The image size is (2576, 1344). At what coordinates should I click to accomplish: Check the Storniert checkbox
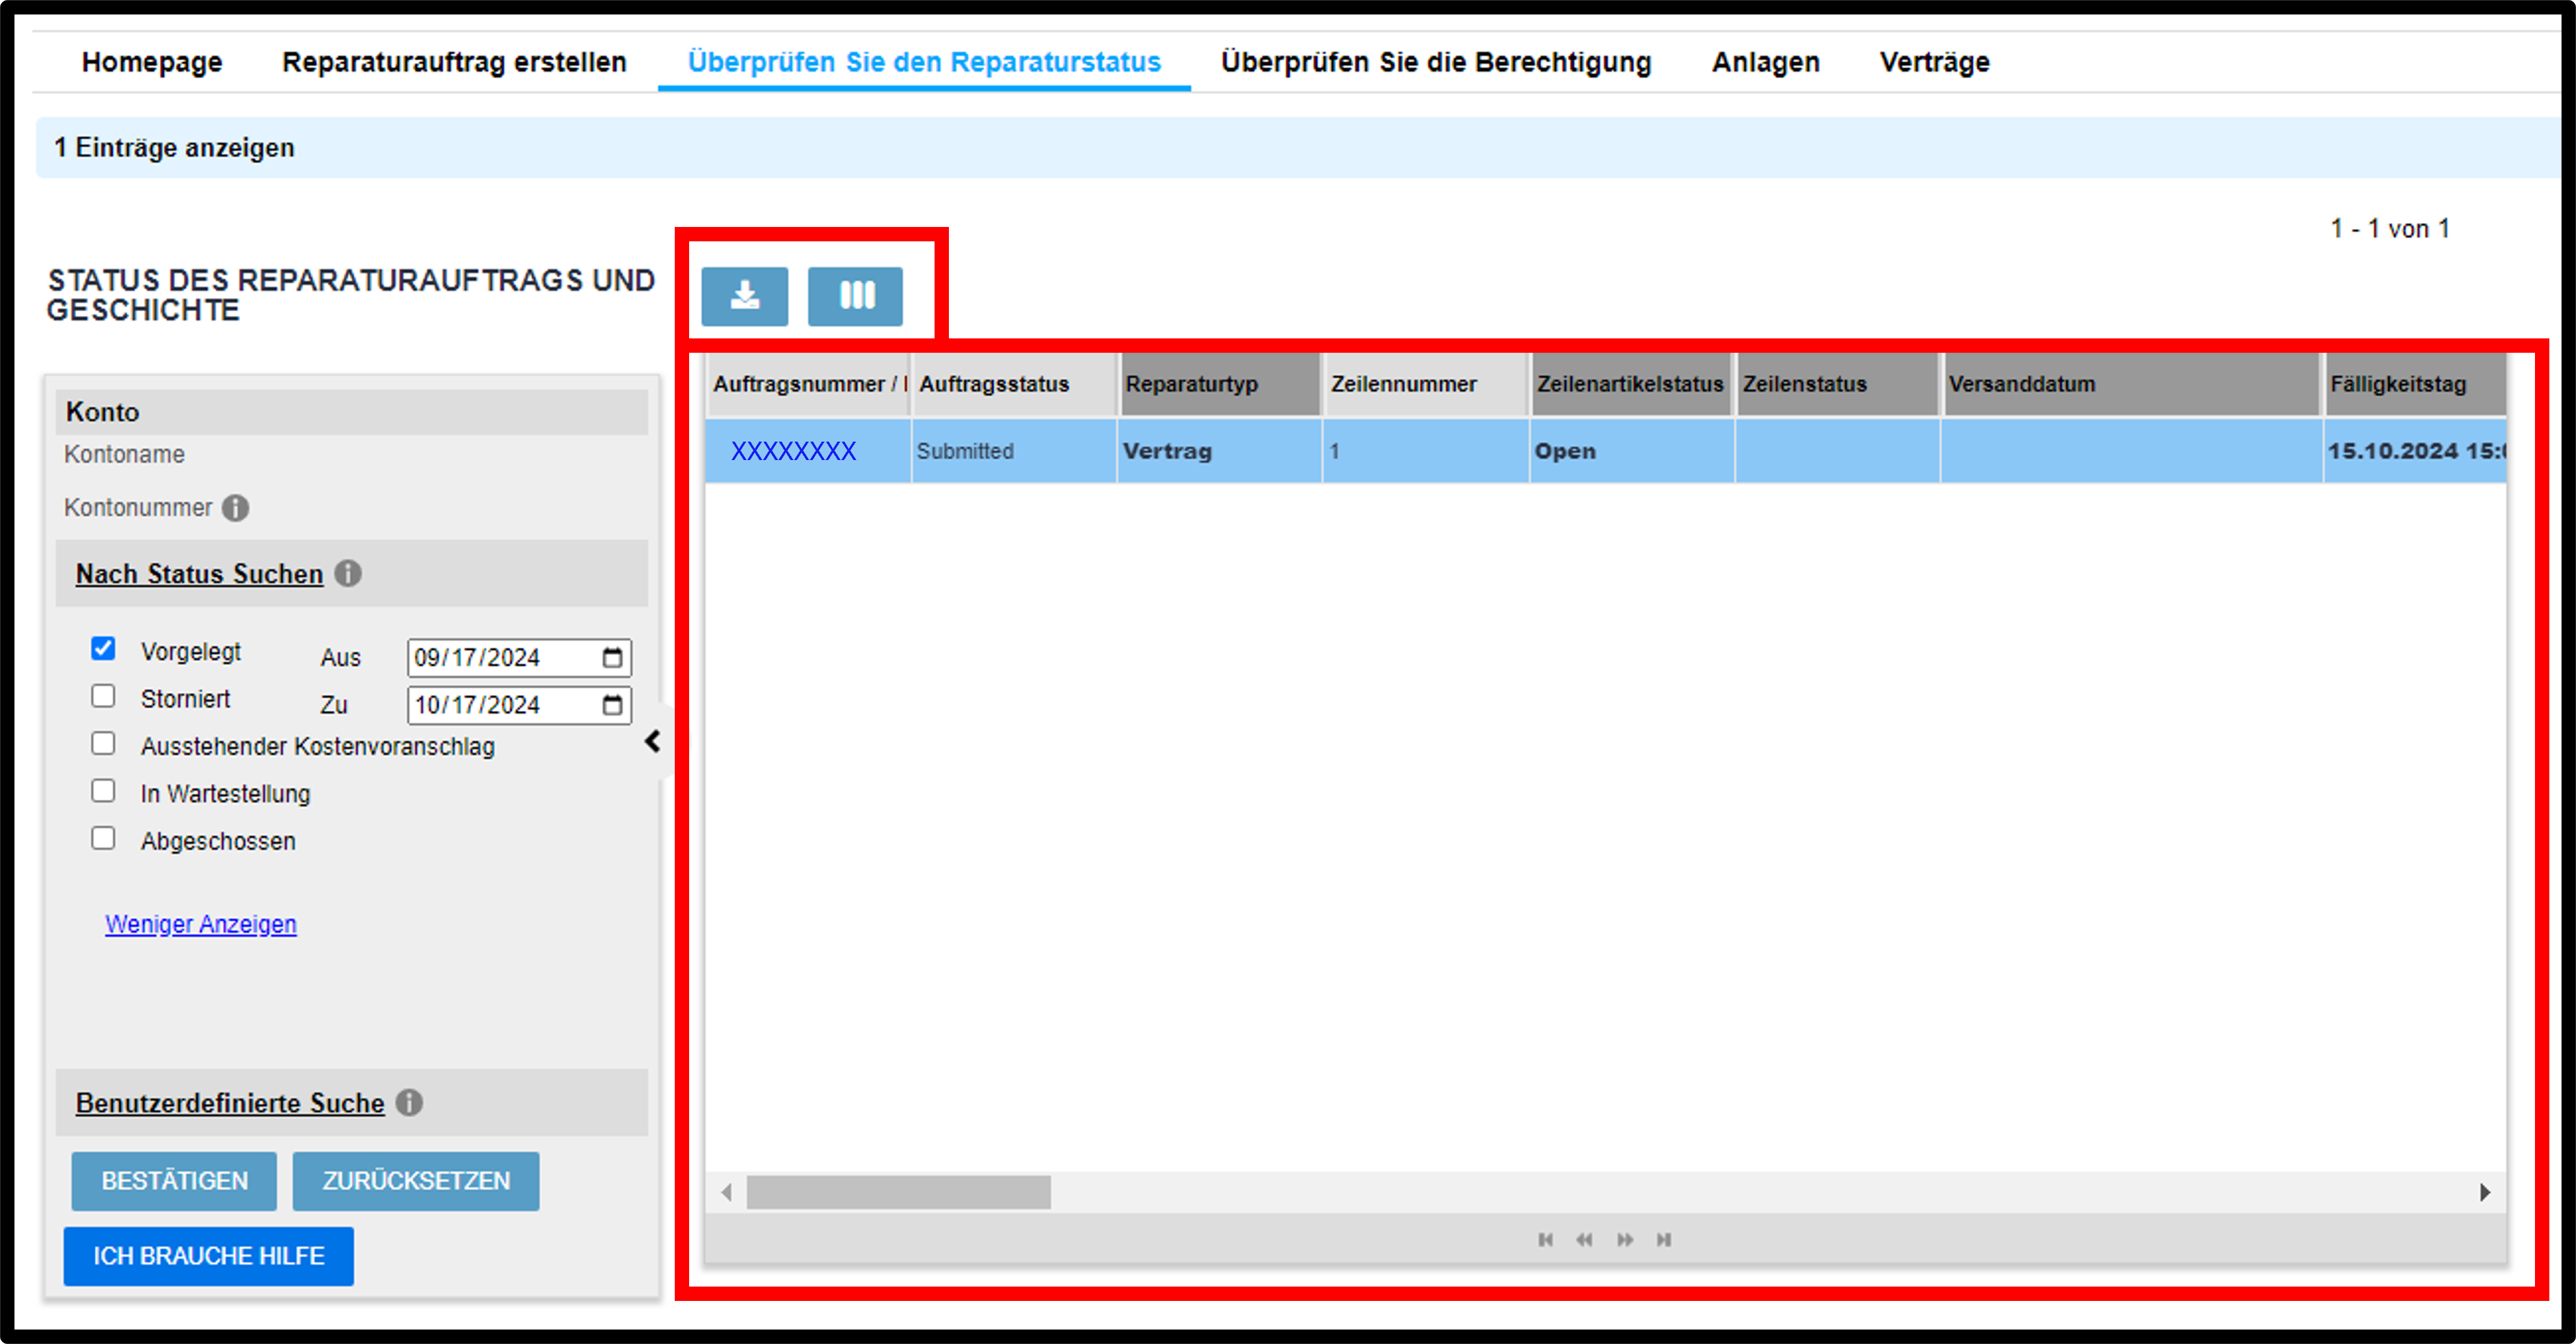[x=103, y=696]
